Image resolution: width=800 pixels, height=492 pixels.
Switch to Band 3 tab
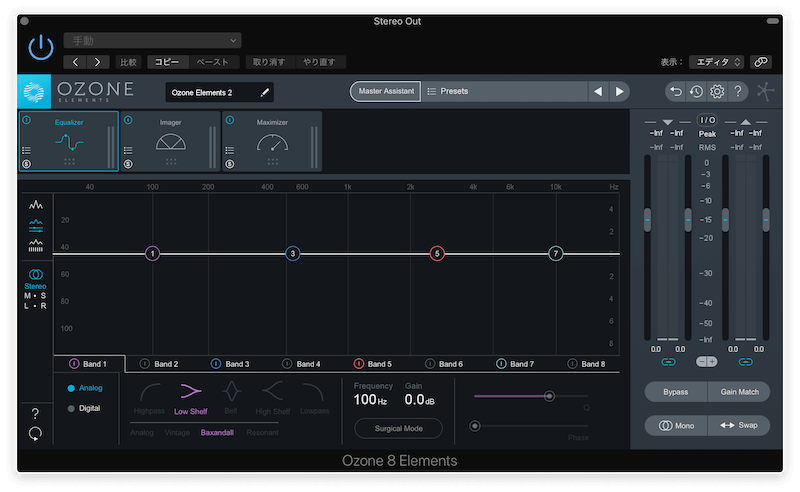click(x=231, y=364)
